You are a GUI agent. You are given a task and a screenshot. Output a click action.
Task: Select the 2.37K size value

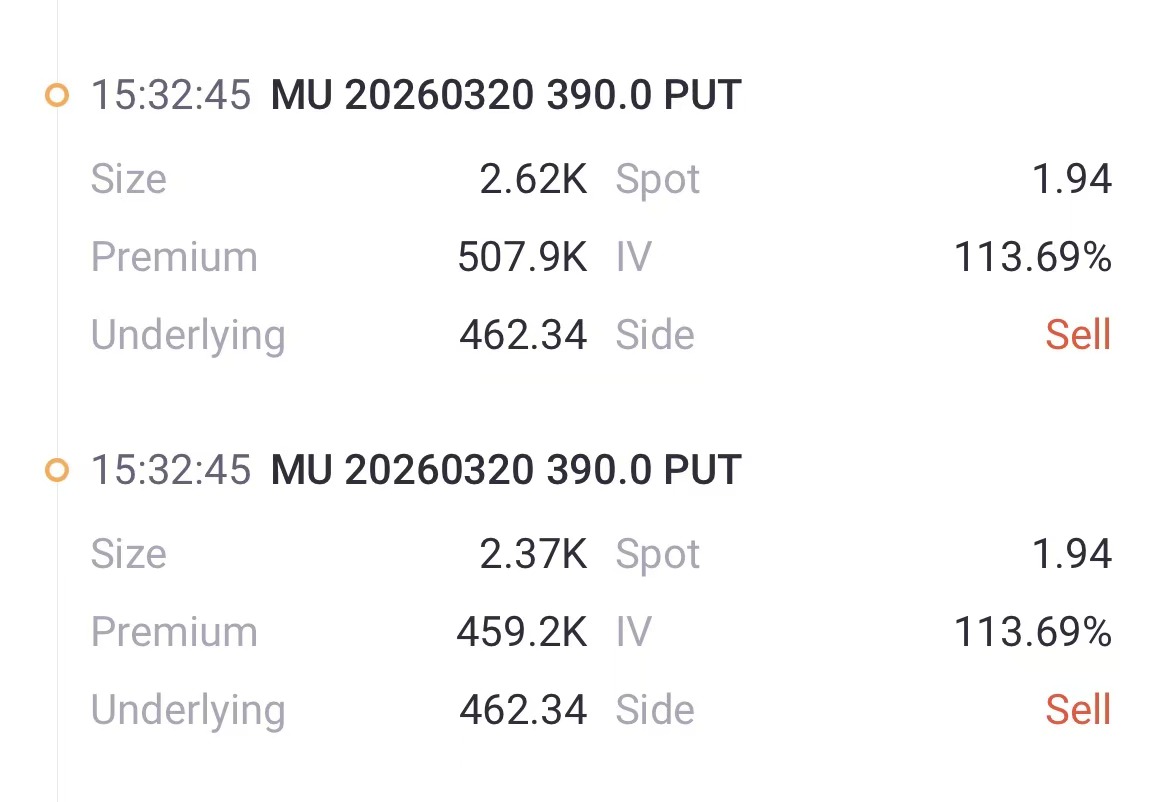coord(533,554)
